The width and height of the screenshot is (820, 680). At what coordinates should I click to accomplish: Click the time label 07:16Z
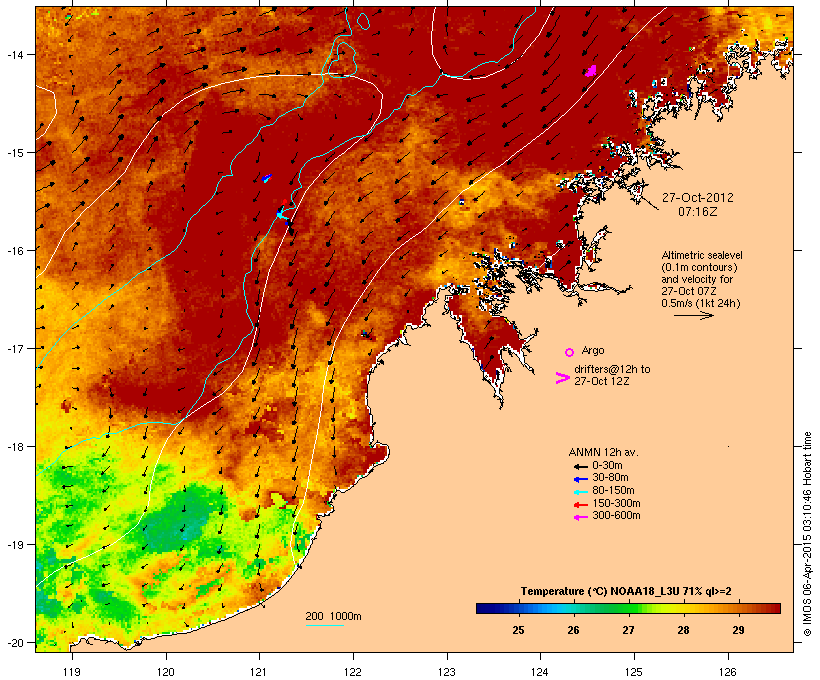click(698, 212)
